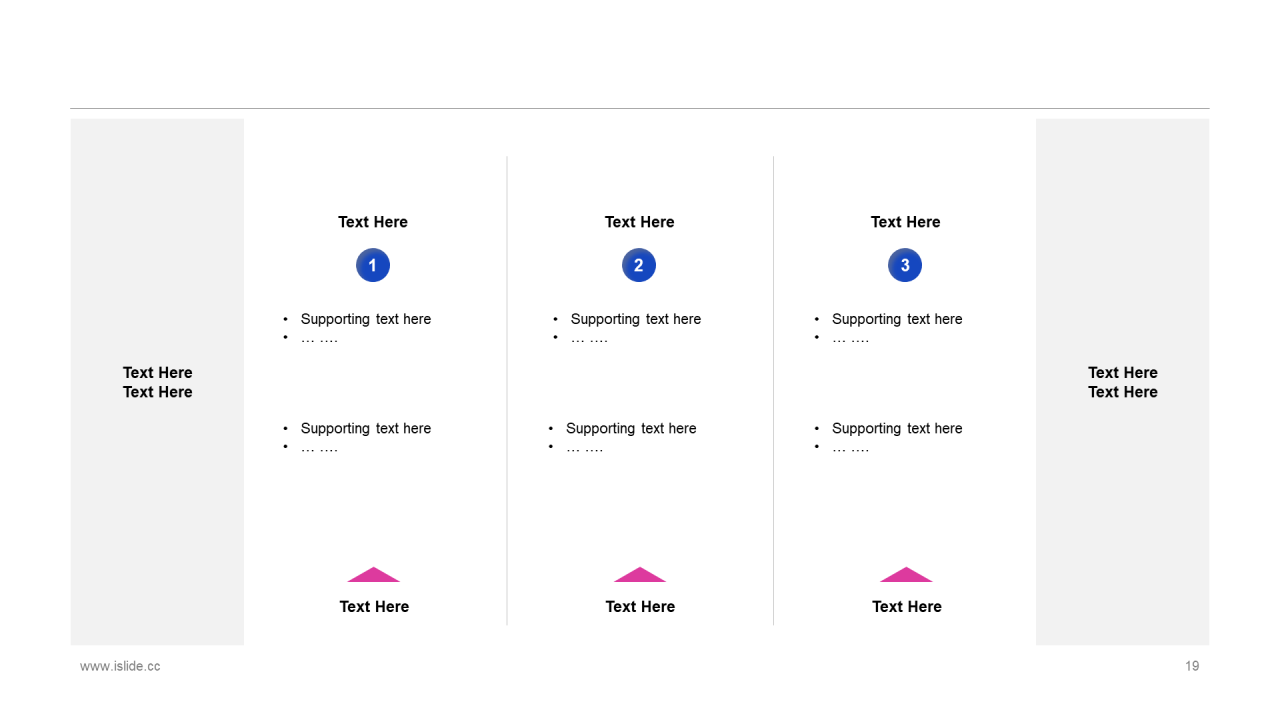Image resolution: width=1280 pixels, height=720 pixels.
Task: Click the upper "Supporting text here" bullet under circle 1
Action: click(x=366, y=319)
